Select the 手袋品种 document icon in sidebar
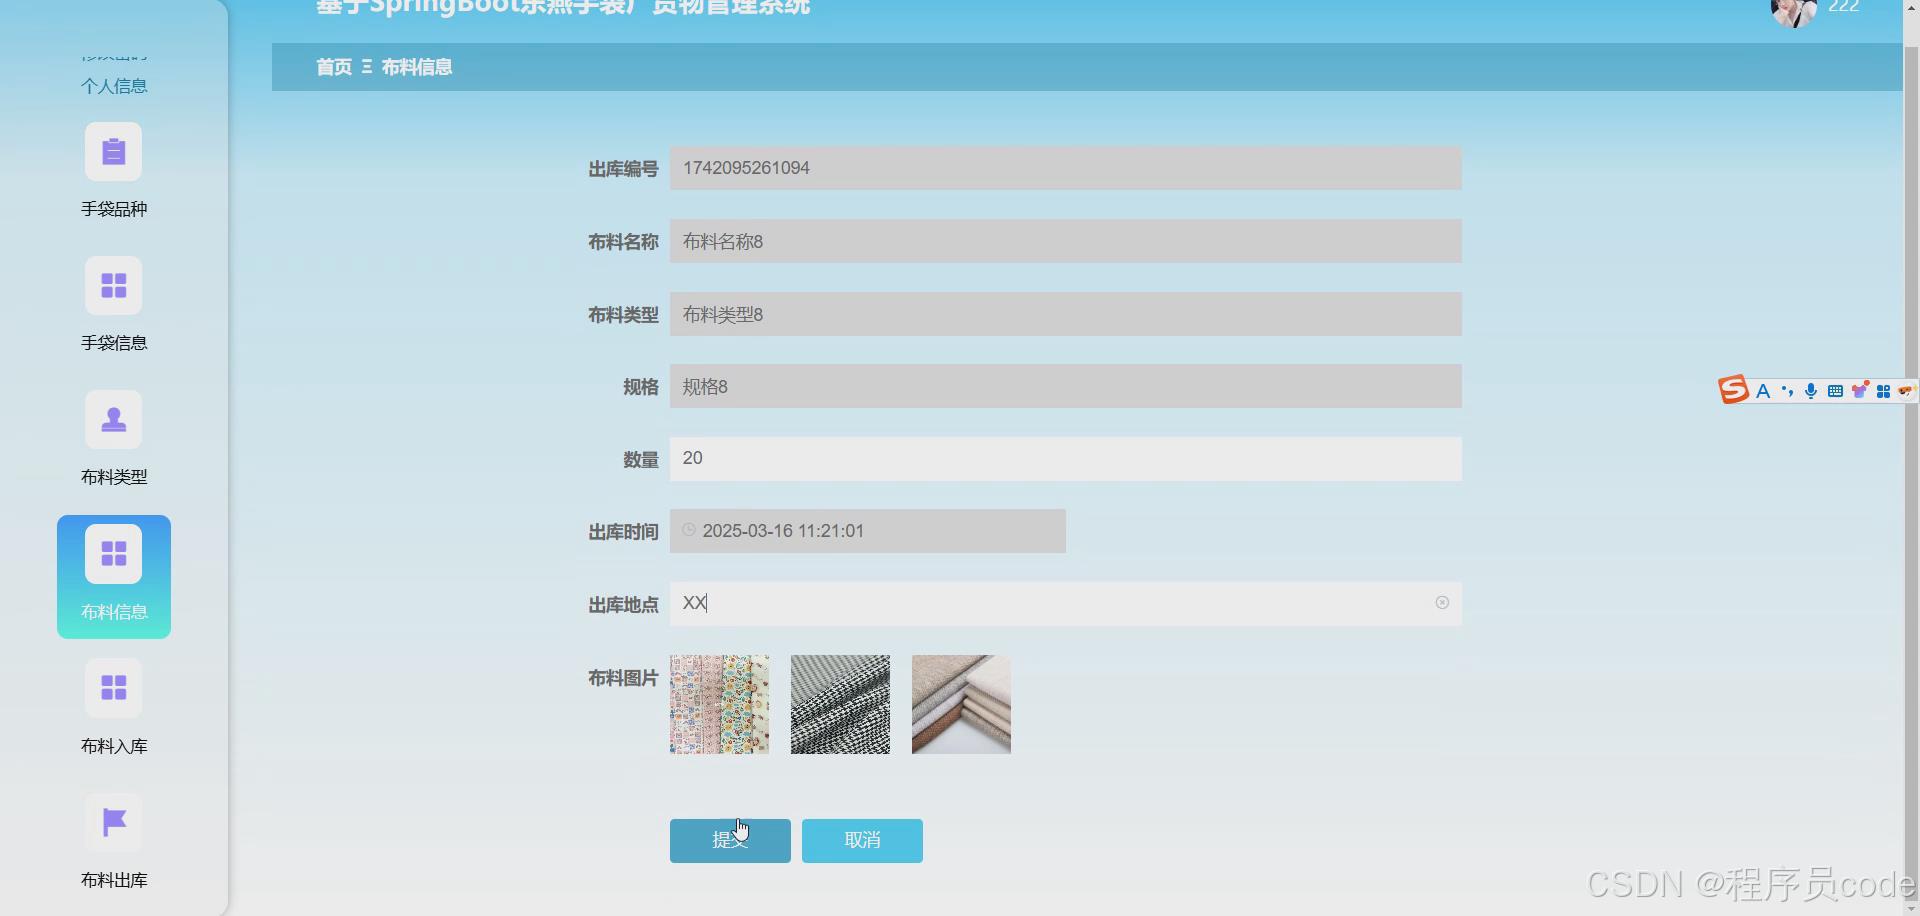Screen dimensions: 1920x916 (x=113, y=151)
